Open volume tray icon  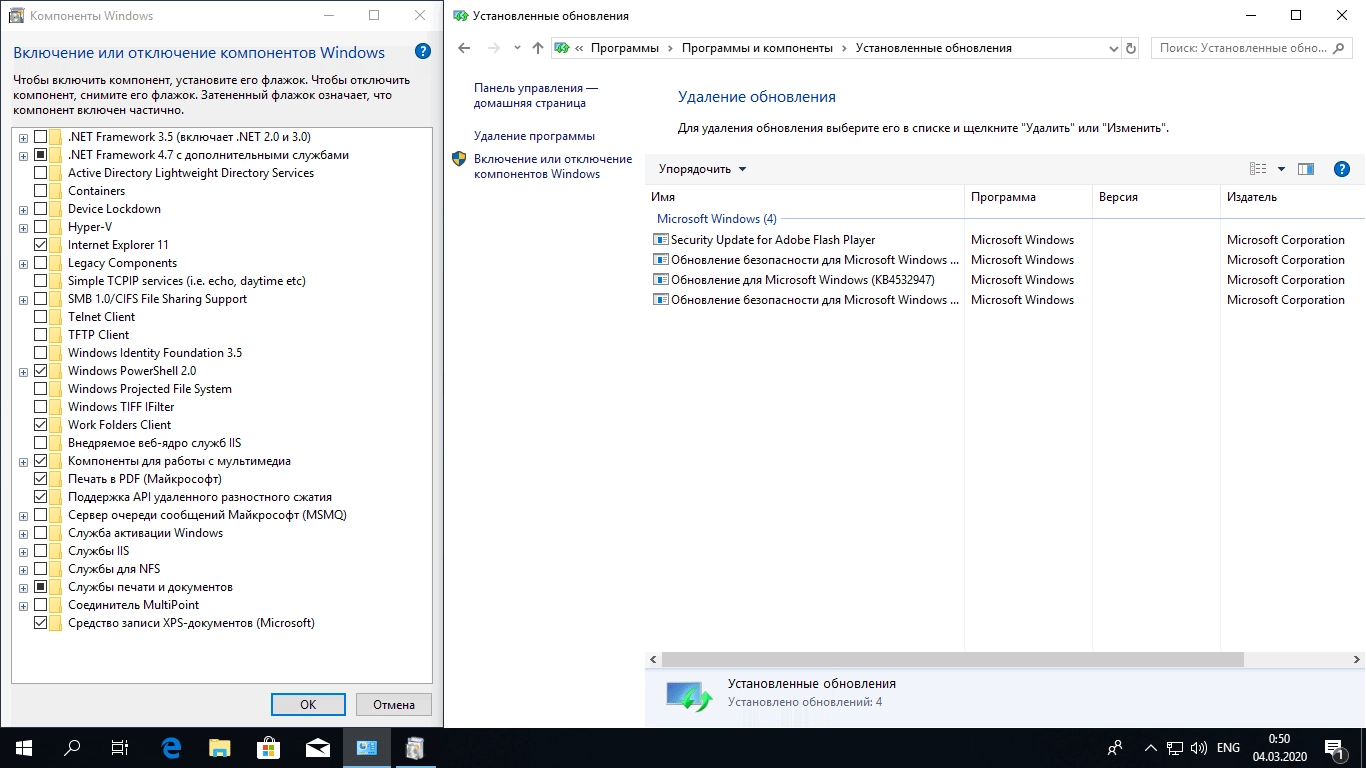click(1199, 748)
